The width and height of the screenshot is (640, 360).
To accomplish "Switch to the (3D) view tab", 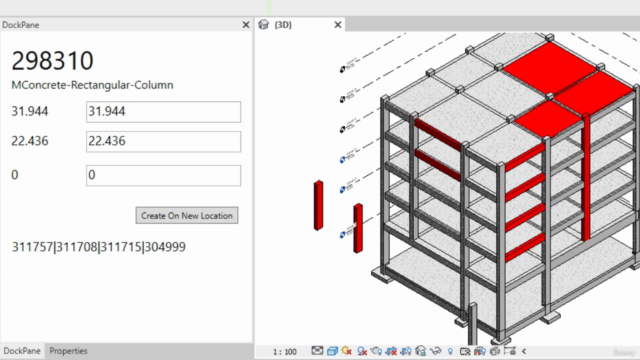I will pos(283,25).
